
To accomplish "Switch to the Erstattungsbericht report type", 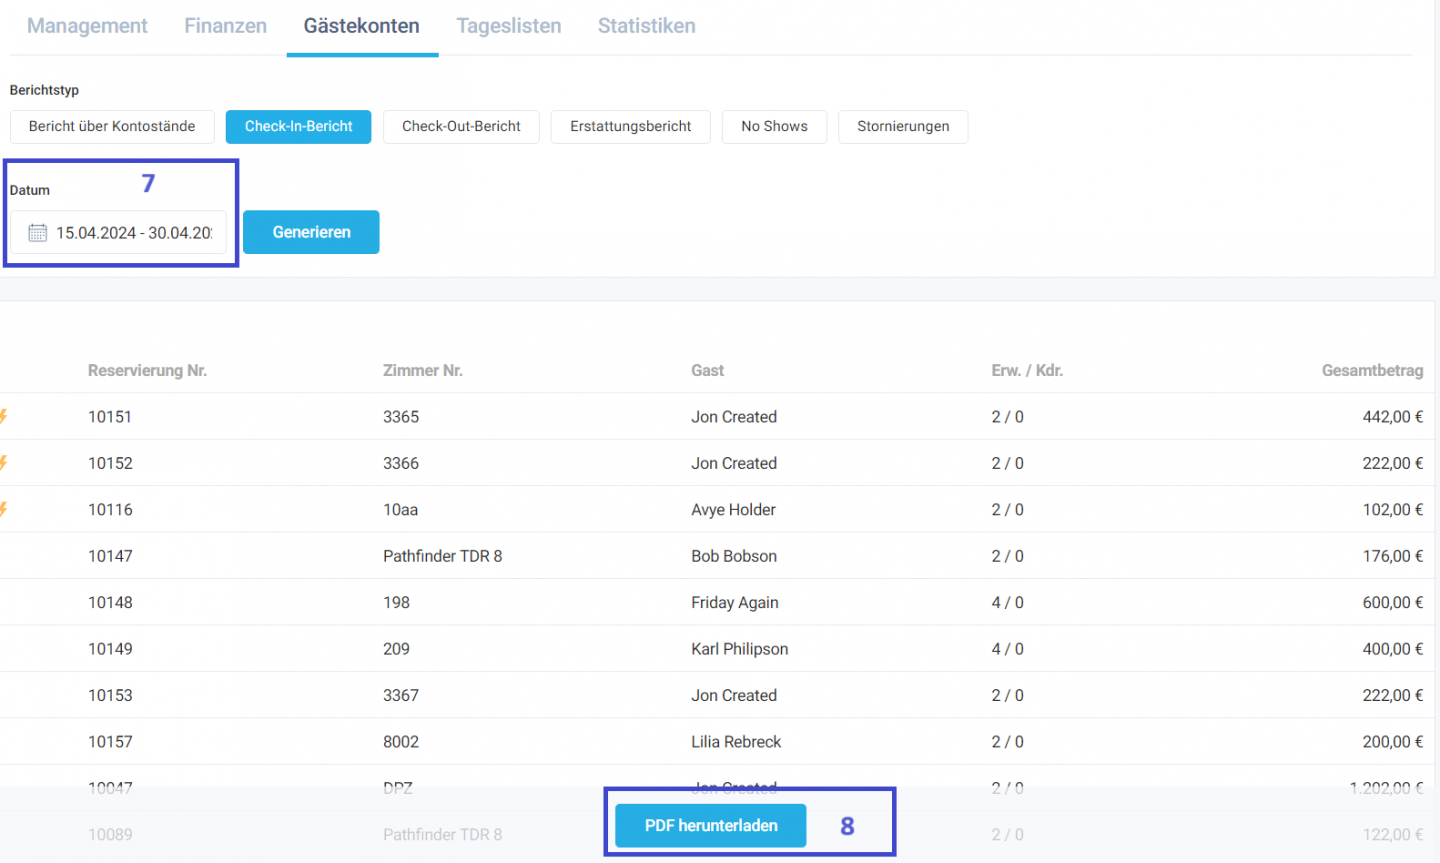I will tap(630, 127).
